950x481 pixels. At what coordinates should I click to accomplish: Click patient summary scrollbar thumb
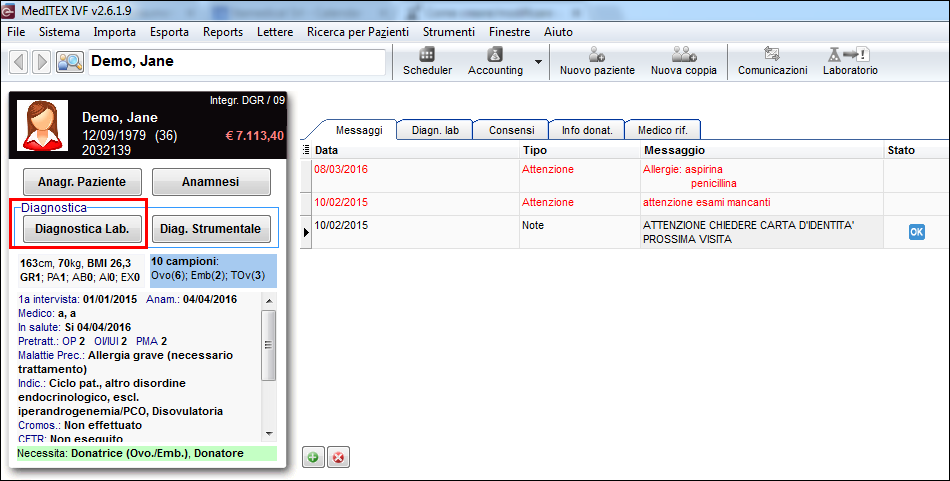coord(268,345)
